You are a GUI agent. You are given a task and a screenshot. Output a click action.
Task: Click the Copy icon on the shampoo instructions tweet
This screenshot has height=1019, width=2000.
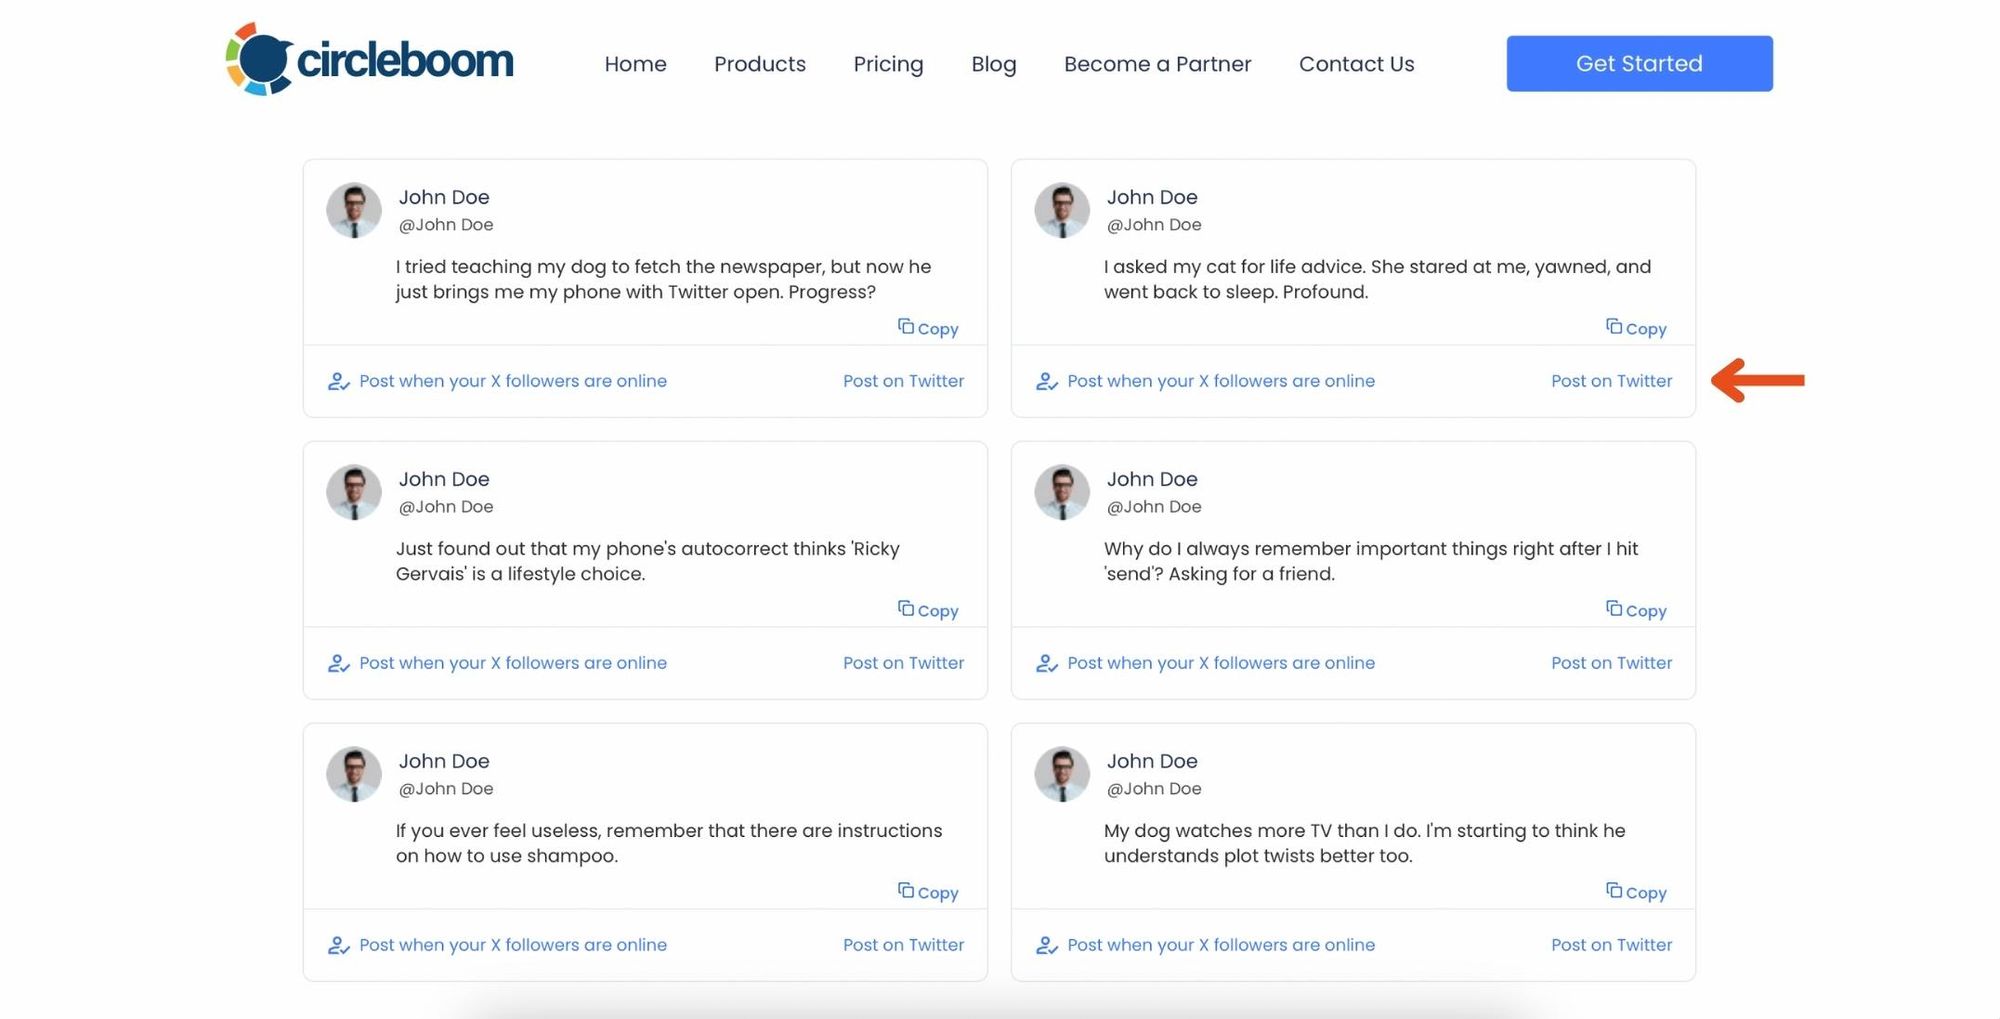point(905,891)
